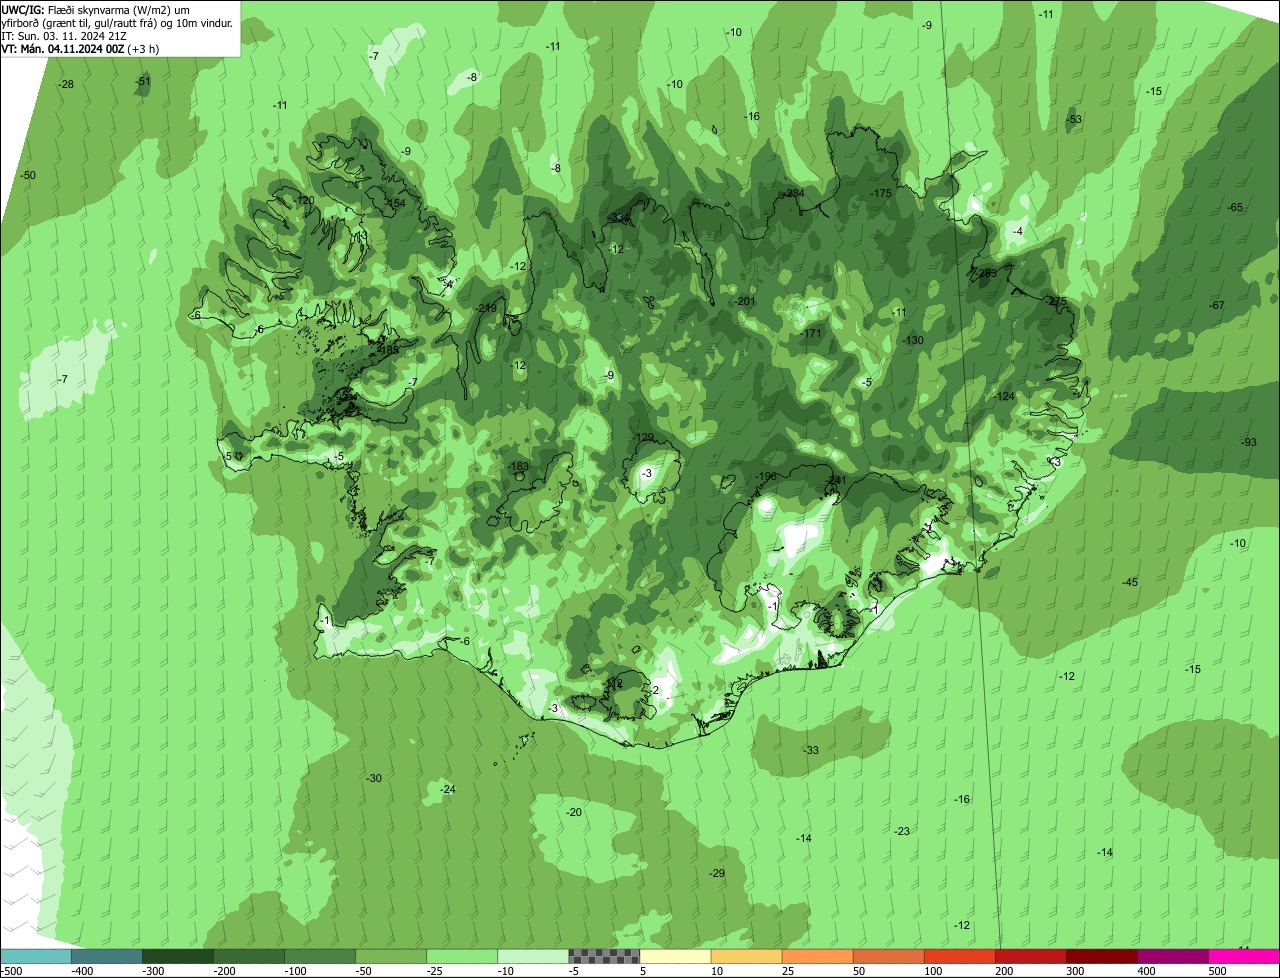The image size is (1280, 978).
Task: Click the -28 value on the map
Action: click(x=67, y=85)
